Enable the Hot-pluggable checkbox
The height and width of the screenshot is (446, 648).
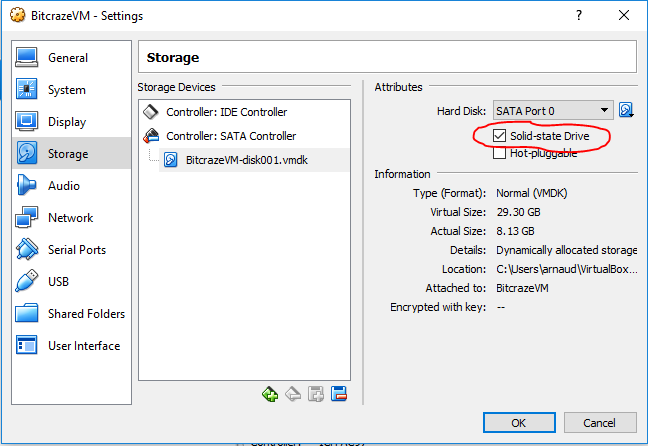pyautogui.click(x=501, y=153)
